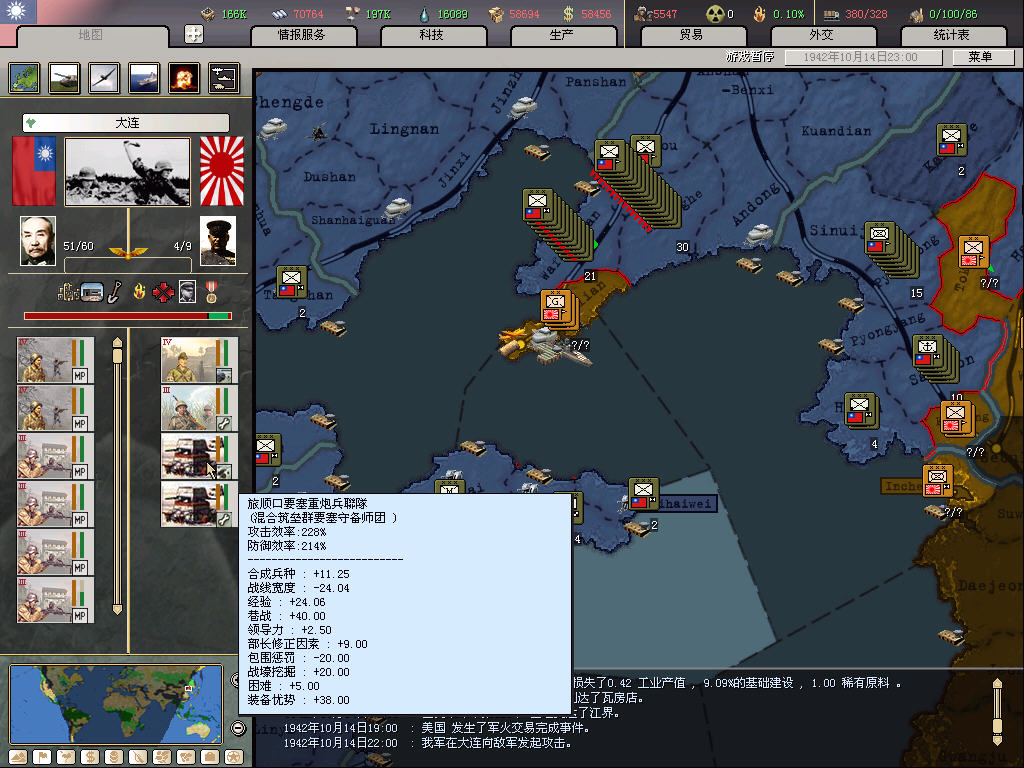Open the 情报服务 tab

[302, 35]
